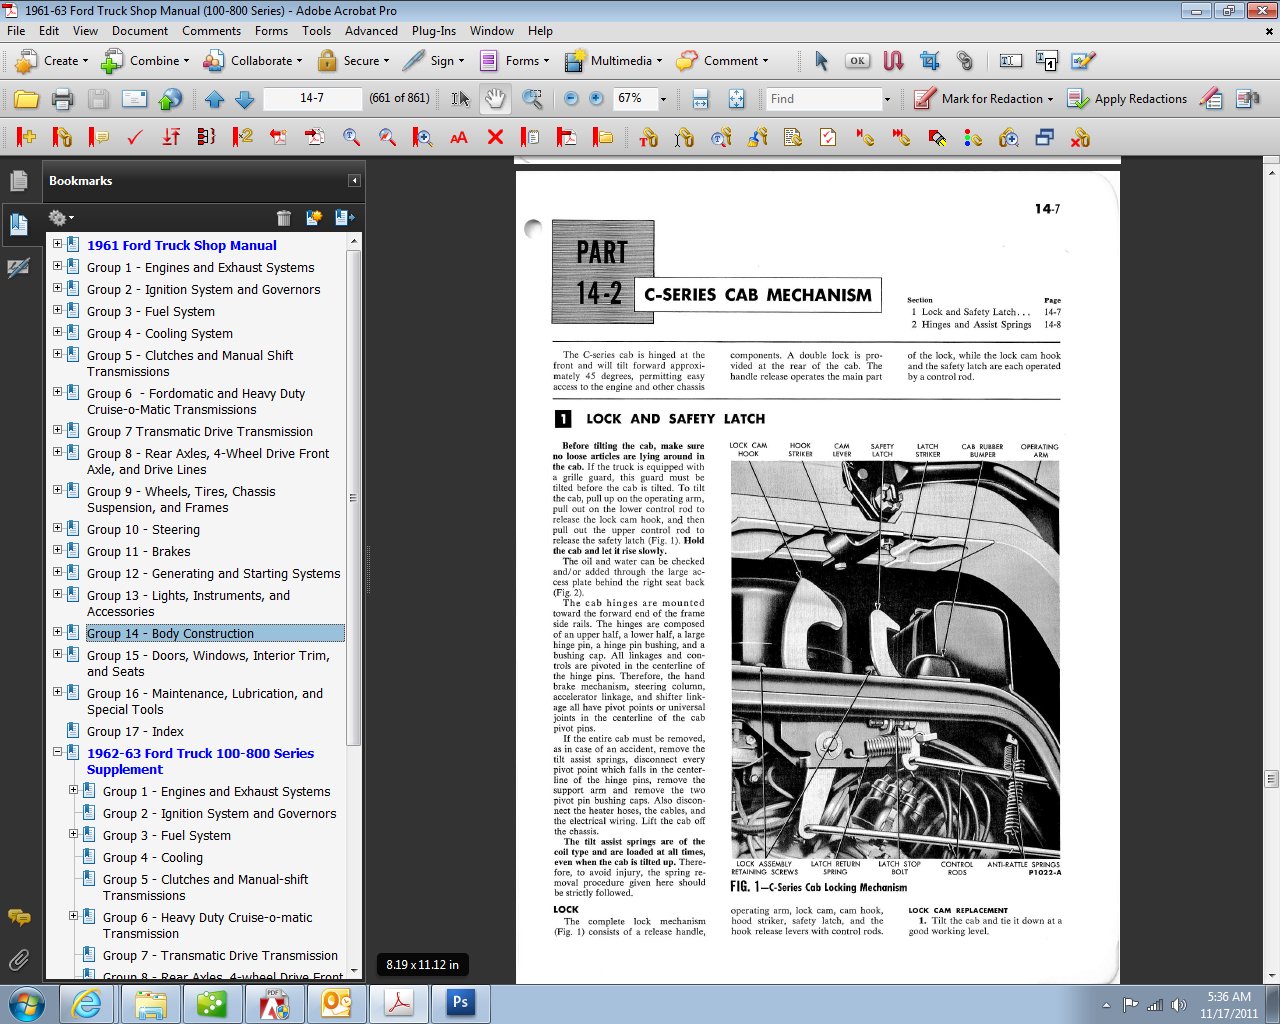This screenshot has height=1024, width=1280.
Task: Select the Hand tool in the toolbar
Action: pos(494,98)
